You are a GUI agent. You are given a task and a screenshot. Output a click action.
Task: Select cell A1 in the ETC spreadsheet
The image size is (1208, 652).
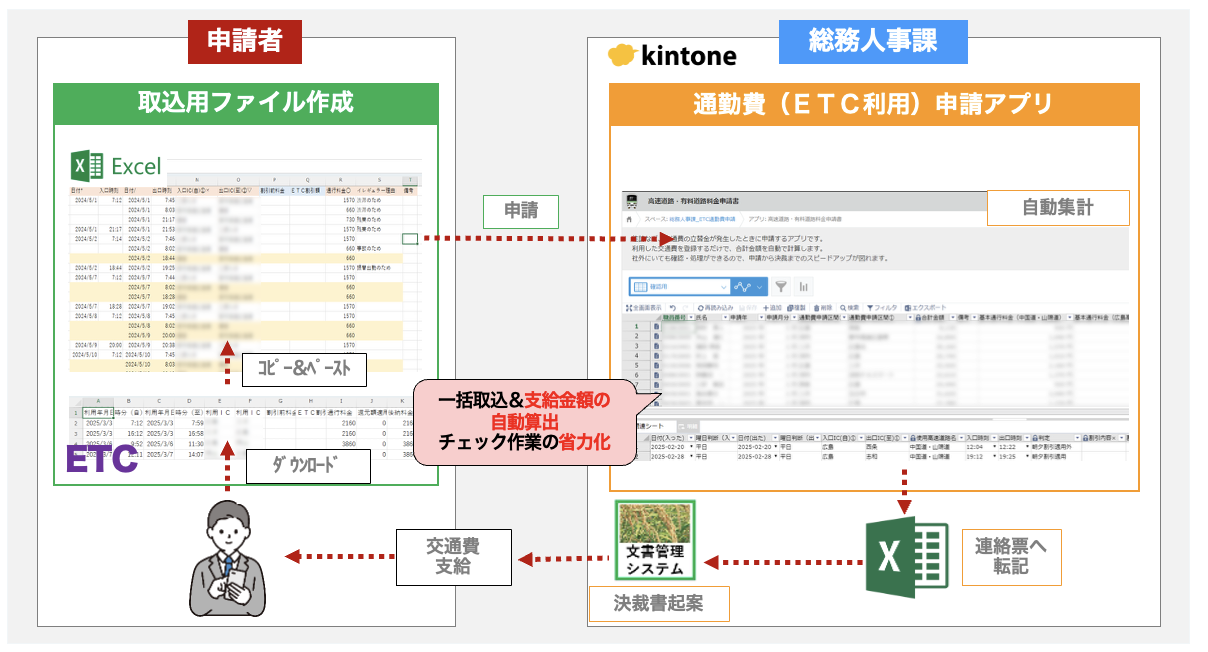[97, 411]
